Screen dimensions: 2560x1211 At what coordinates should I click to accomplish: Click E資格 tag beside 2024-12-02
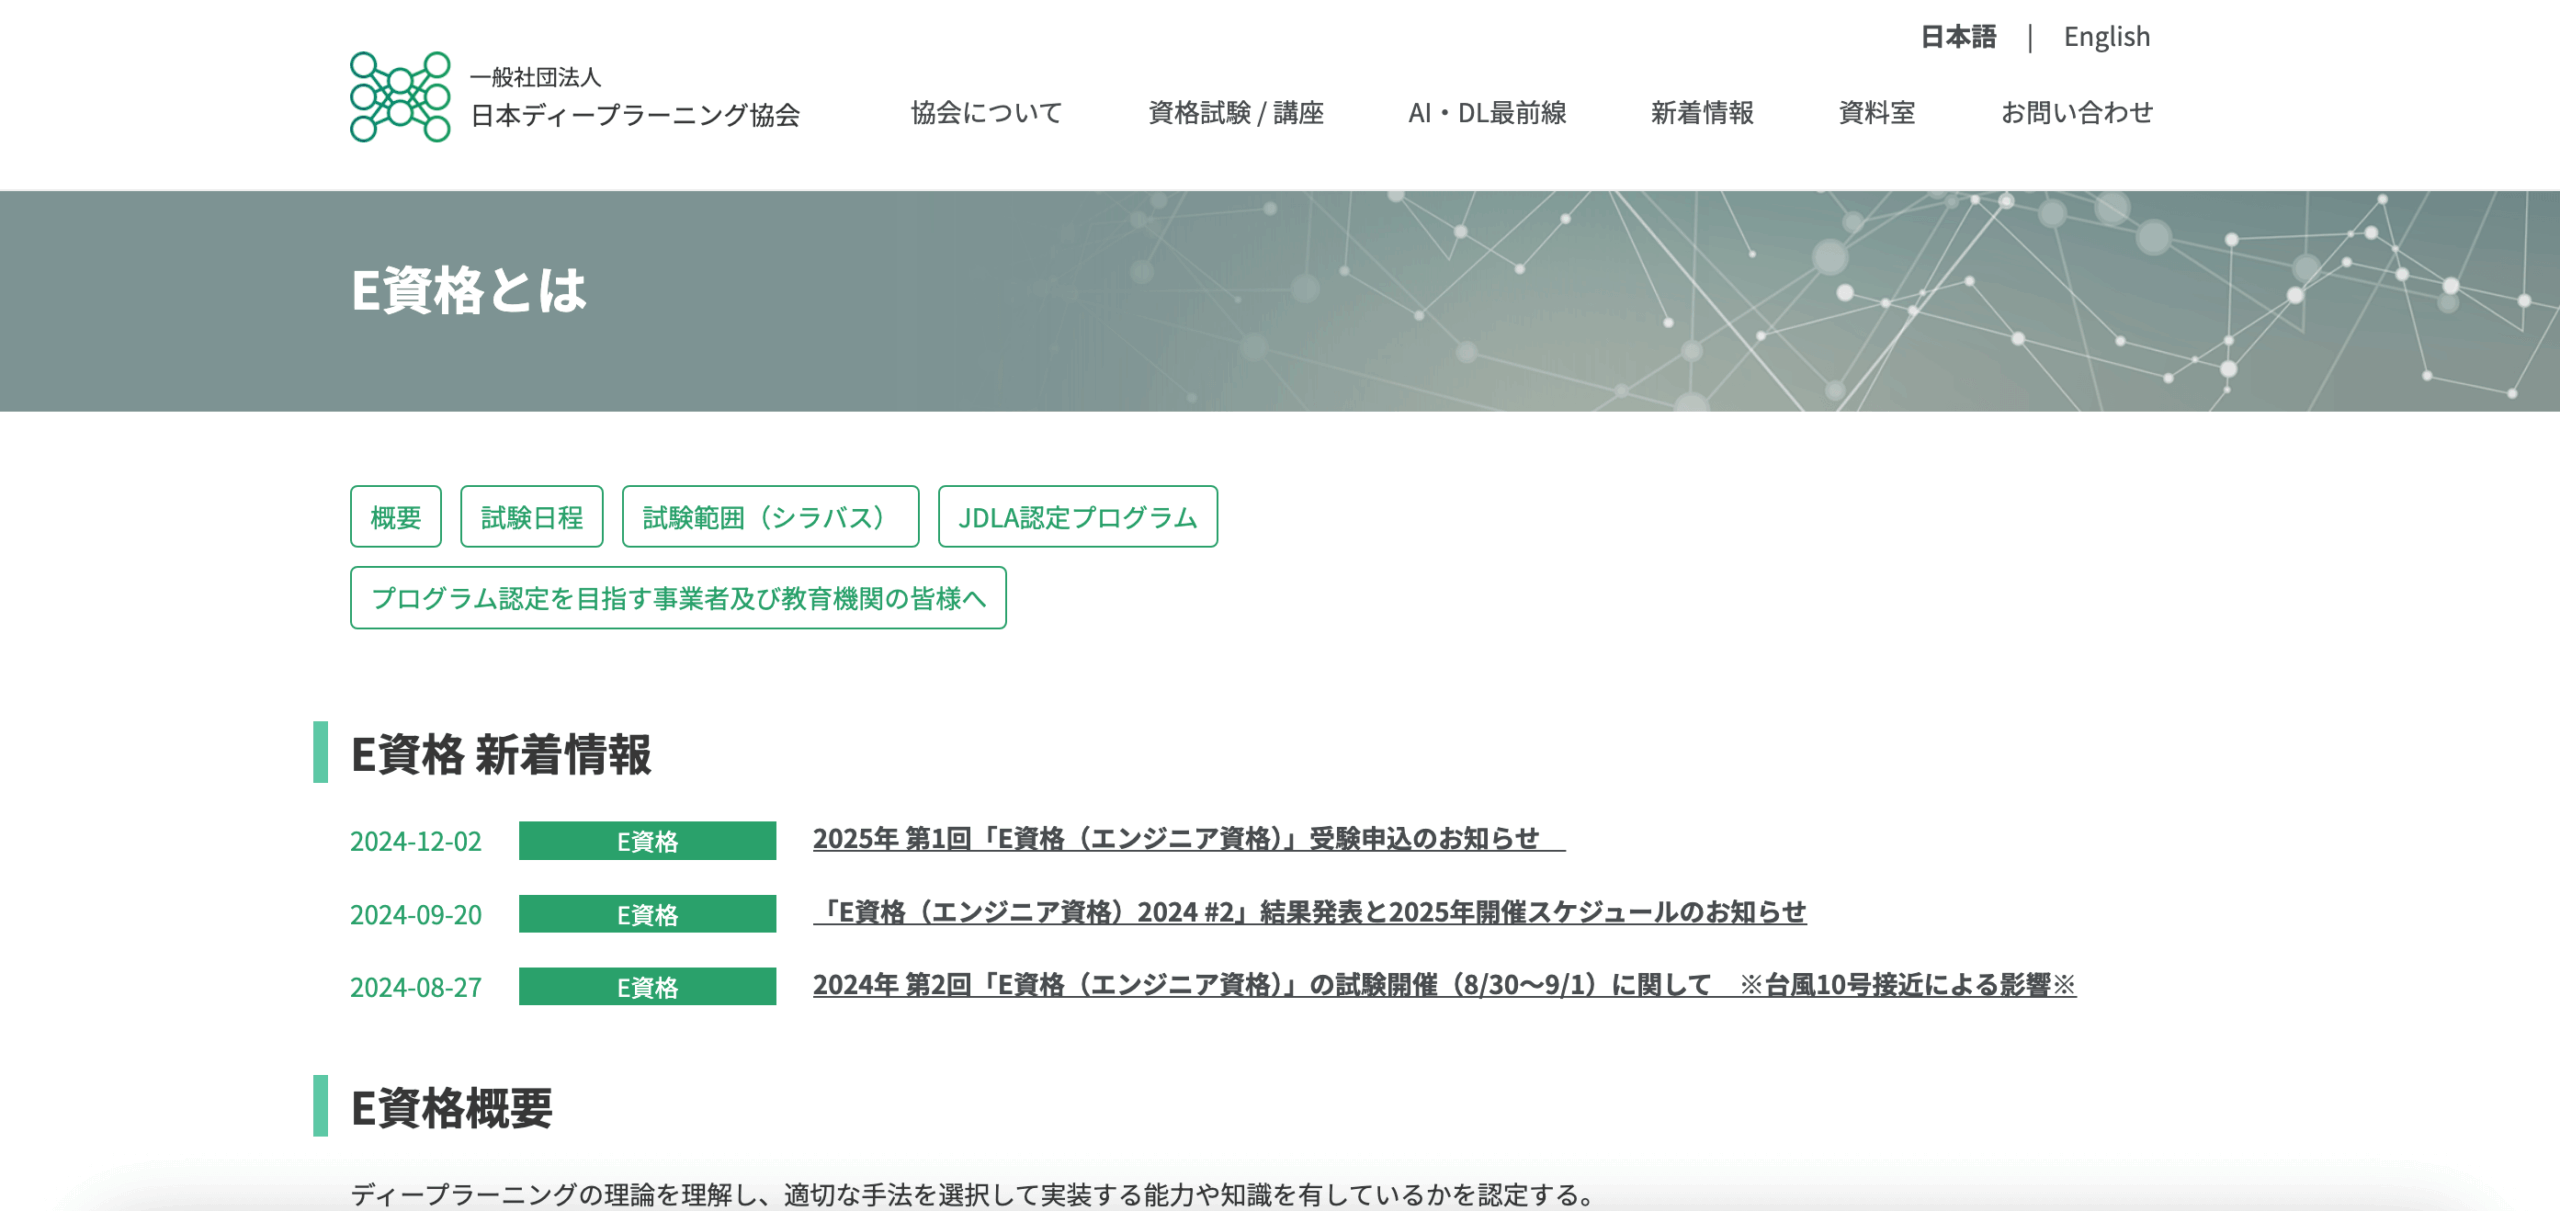pos(647,841)
